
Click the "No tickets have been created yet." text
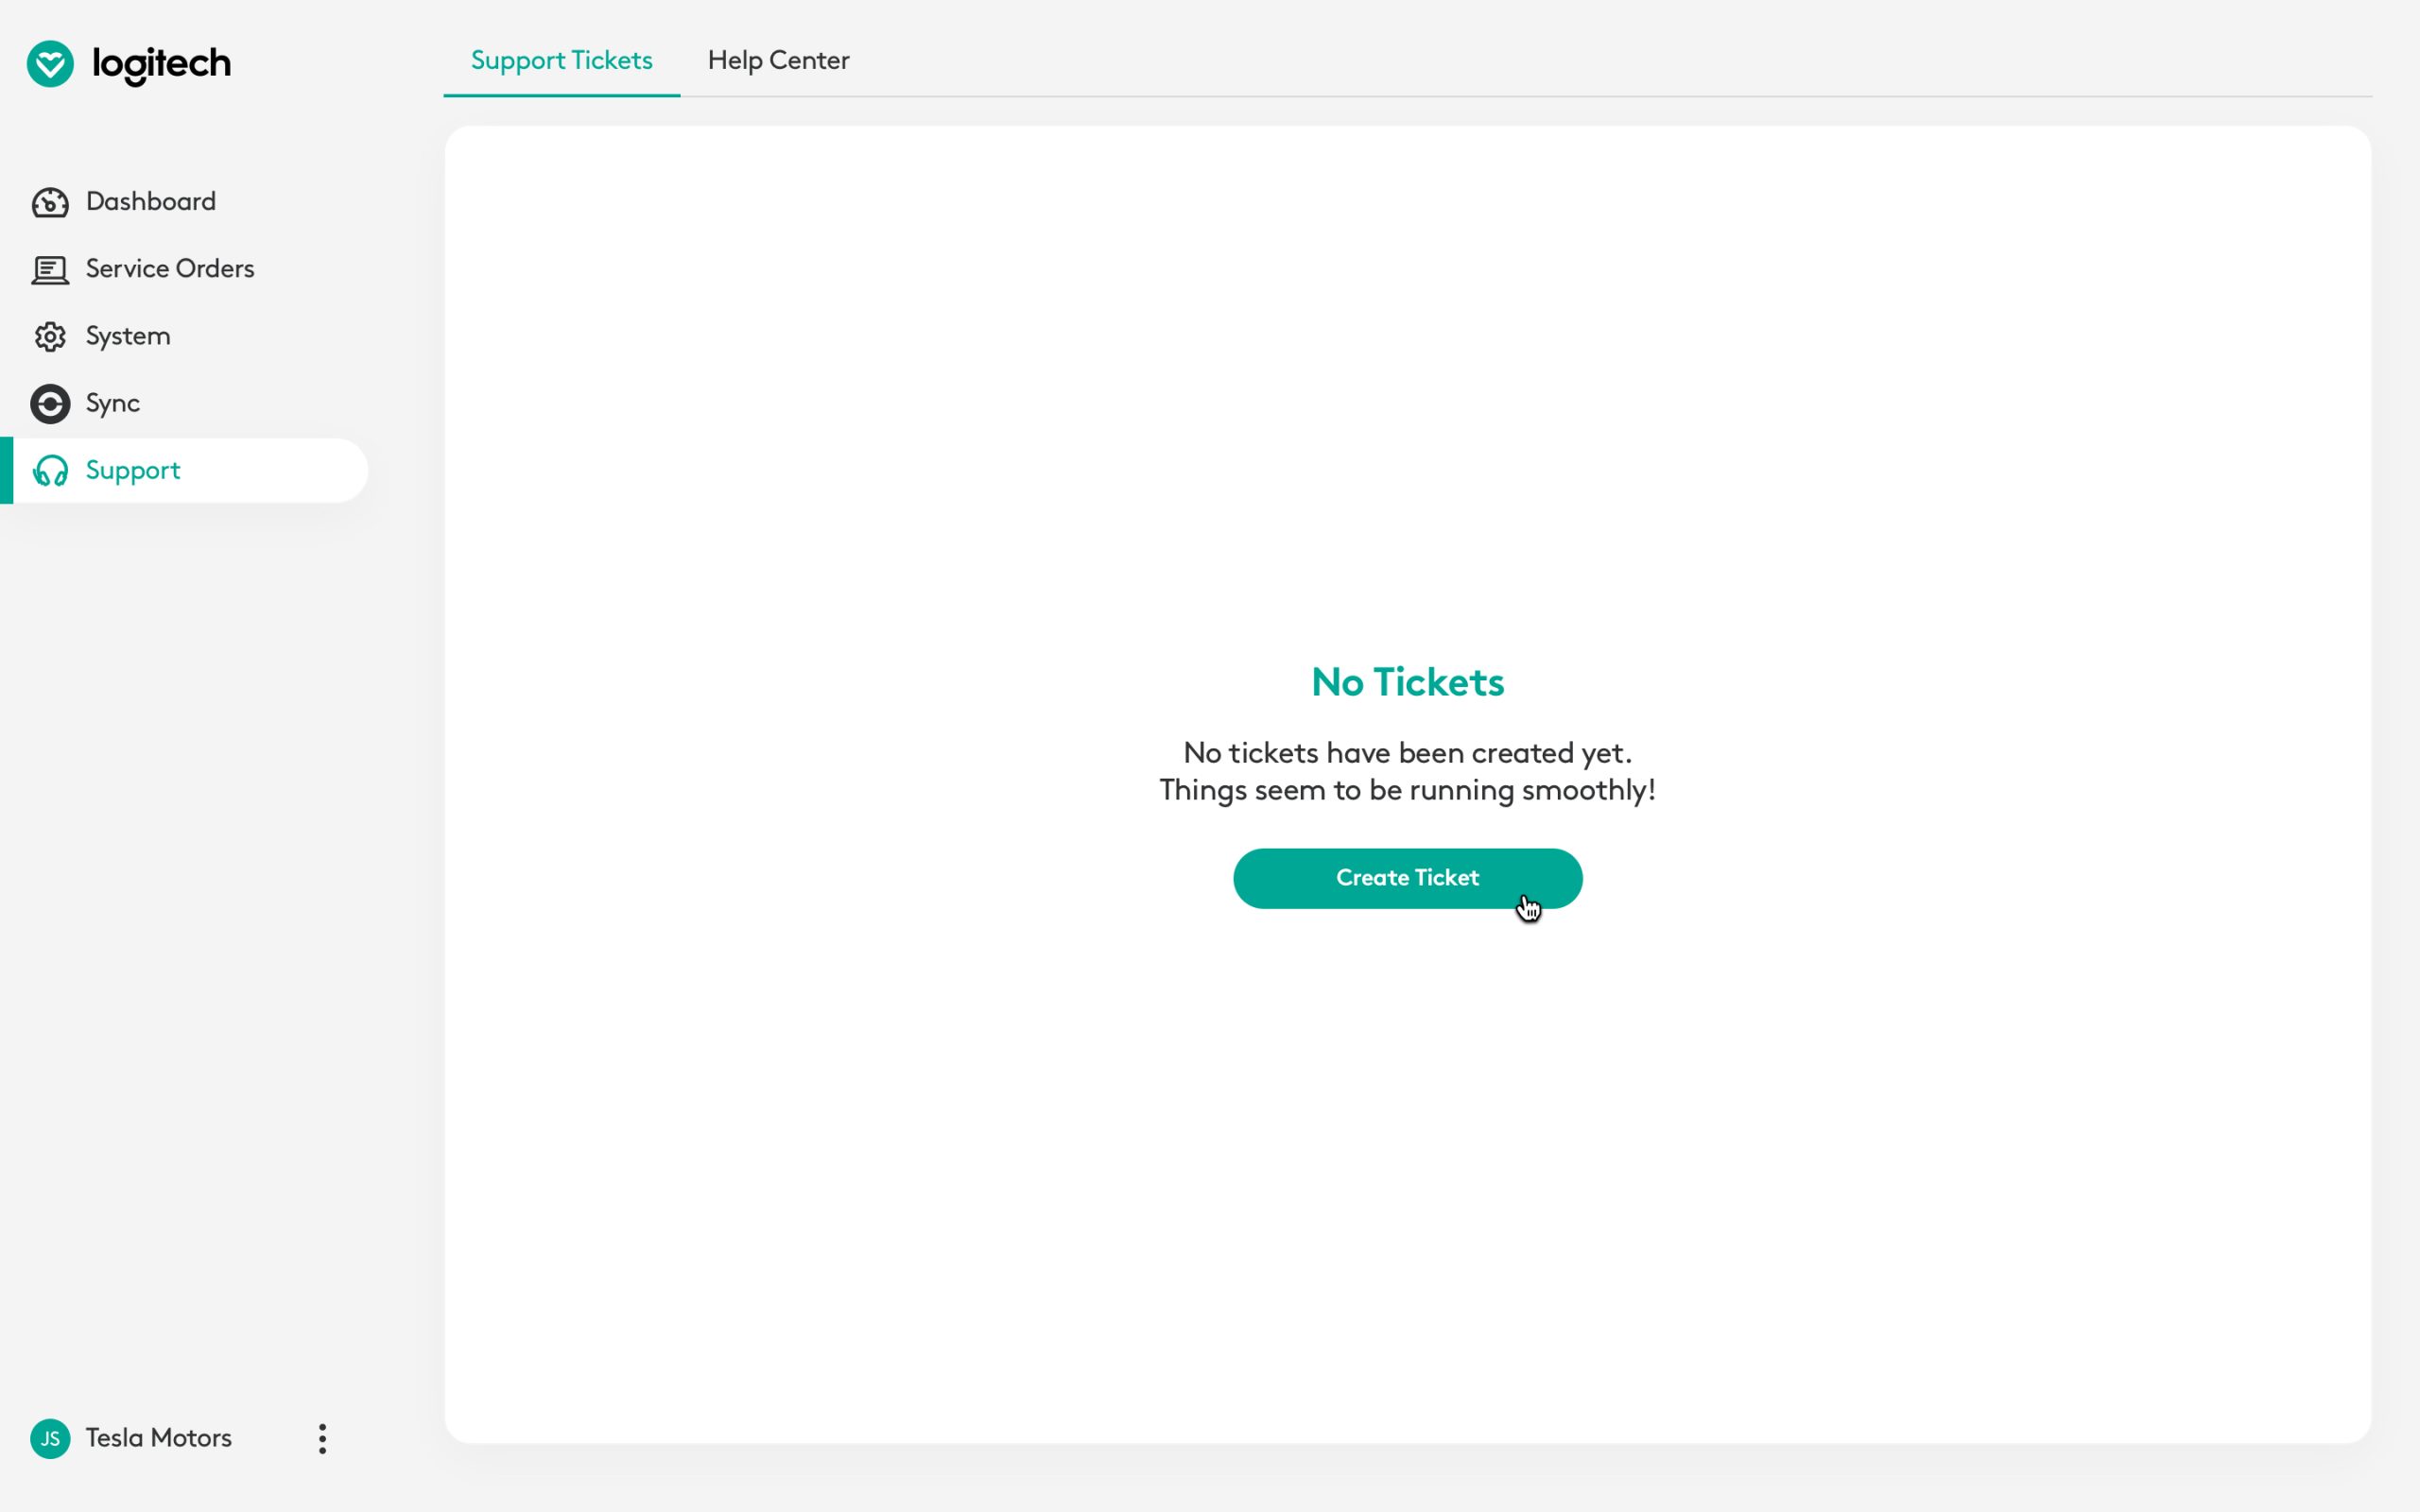1407,753
